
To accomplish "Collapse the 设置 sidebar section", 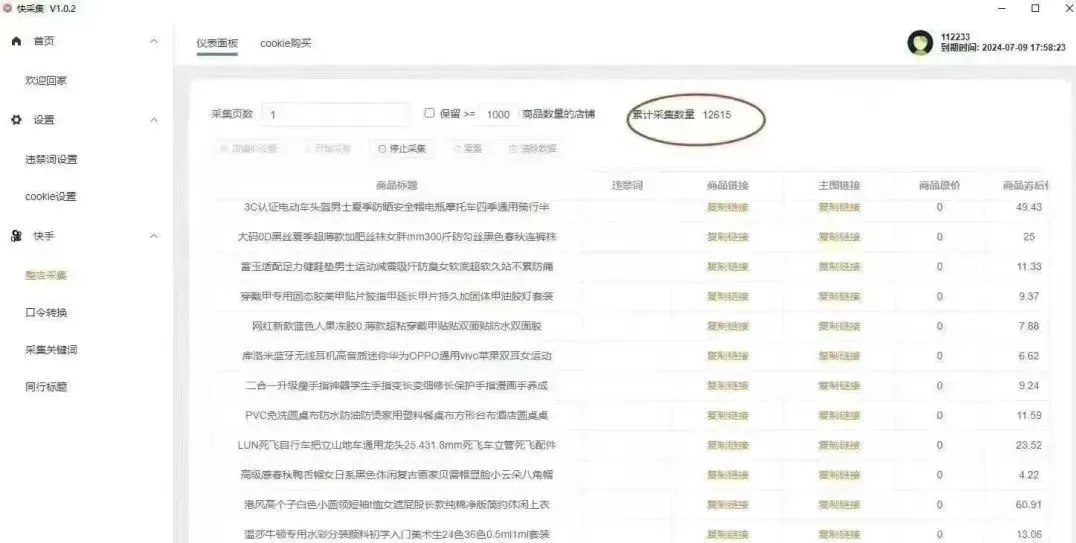I will coord(153,120).
